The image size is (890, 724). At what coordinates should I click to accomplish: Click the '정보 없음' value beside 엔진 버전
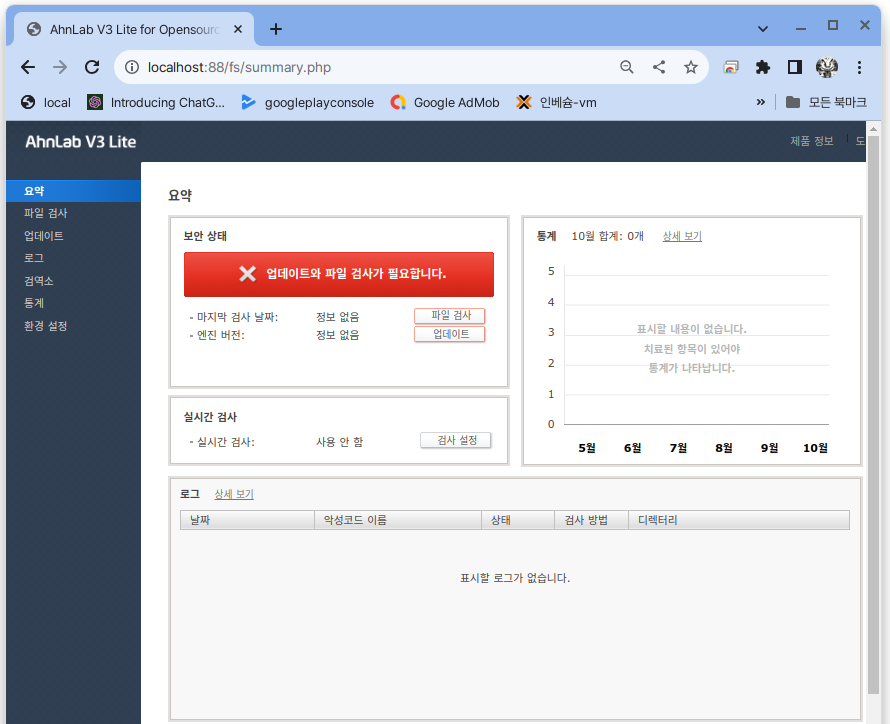click(338, 335)
